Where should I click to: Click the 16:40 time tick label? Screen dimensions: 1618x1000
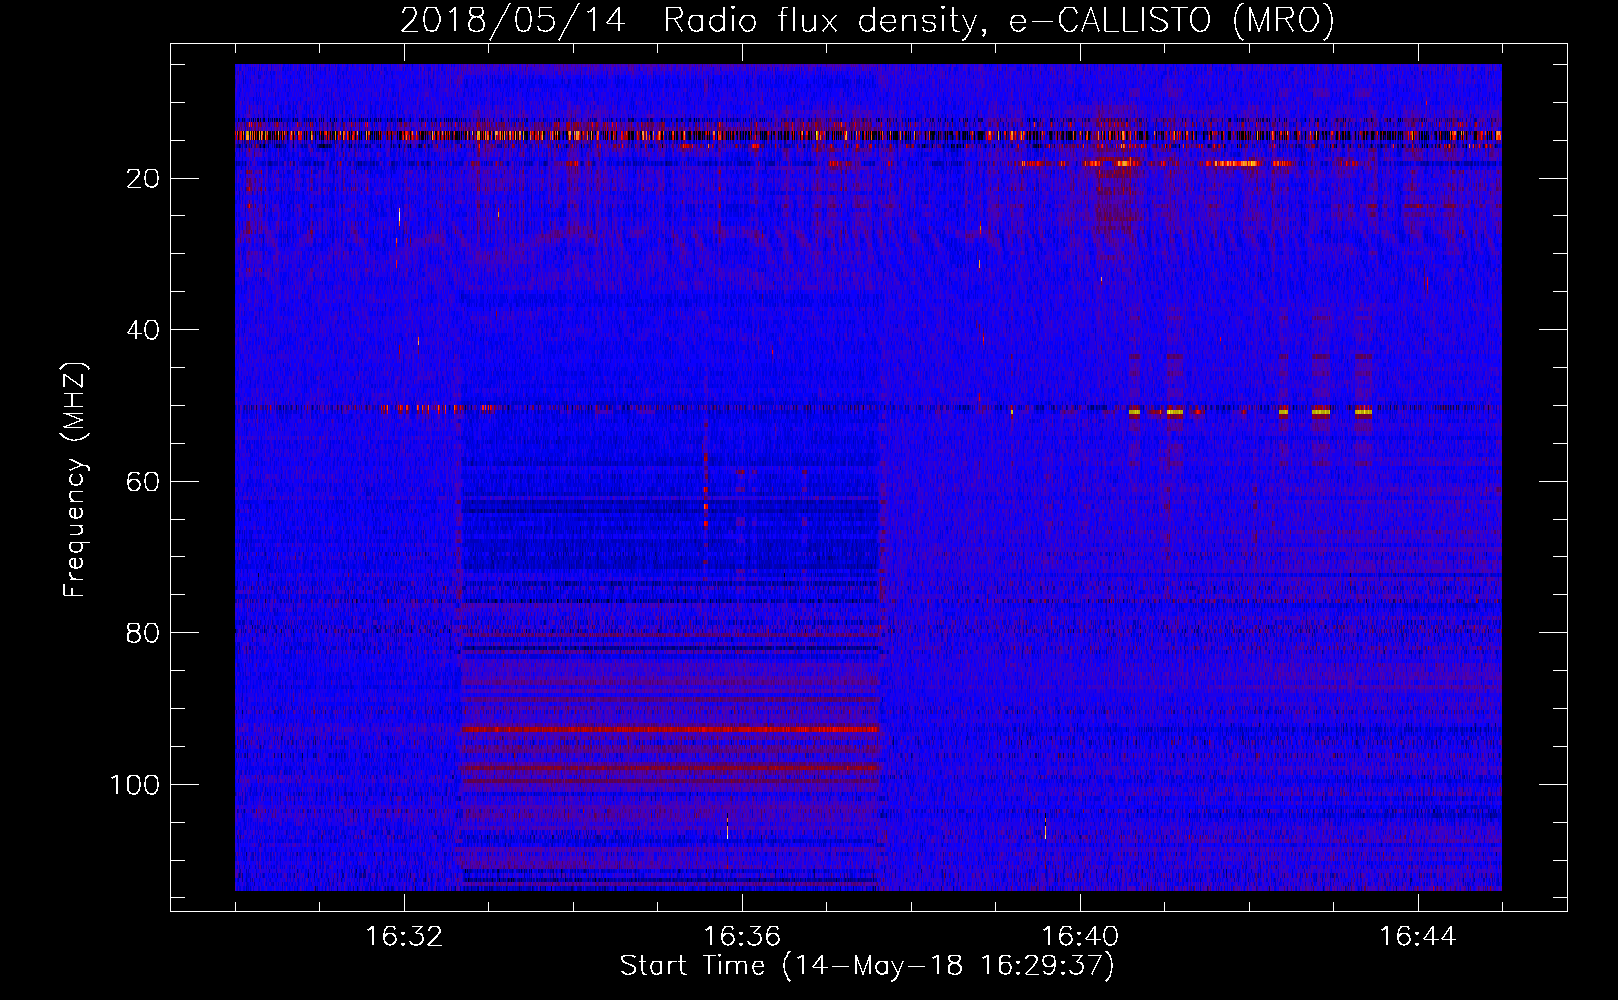(x=1080, y=937)
